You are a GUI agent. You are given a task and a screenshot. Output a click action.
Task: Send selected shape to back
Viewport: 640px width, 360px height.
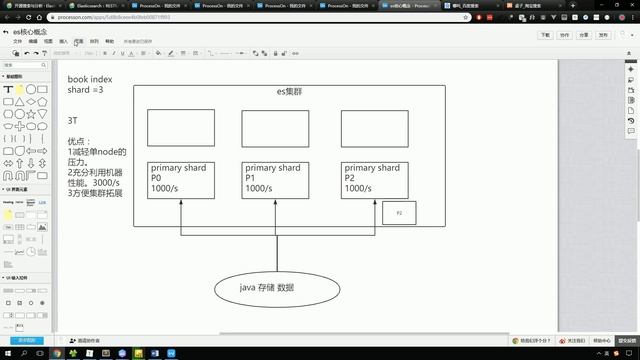click(x=264, y=53)
